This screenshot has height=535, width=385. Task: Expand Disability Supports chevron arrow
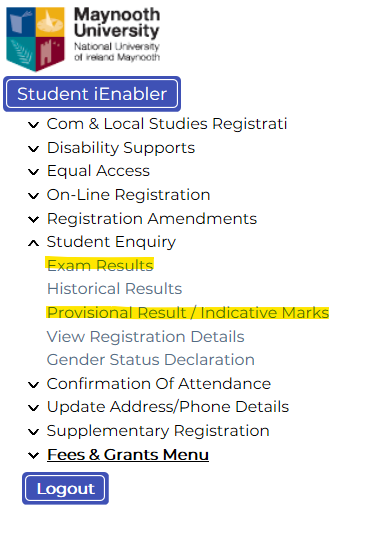[33, 149]
